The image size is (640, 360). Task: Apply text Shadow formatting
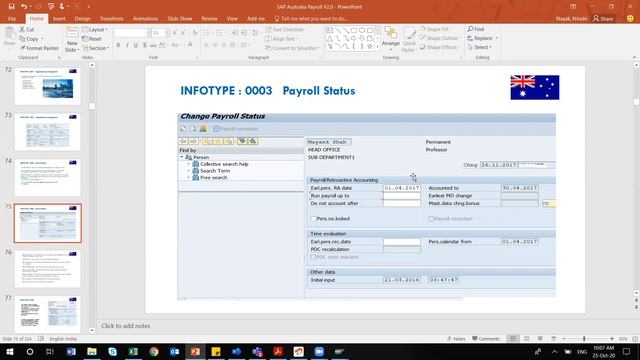(144, 45)
